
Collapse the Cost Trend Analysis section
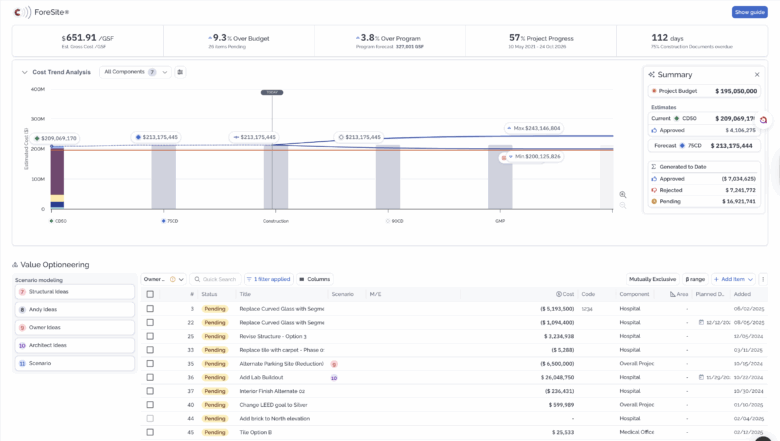pyautogui.click(x=24, y=72)
